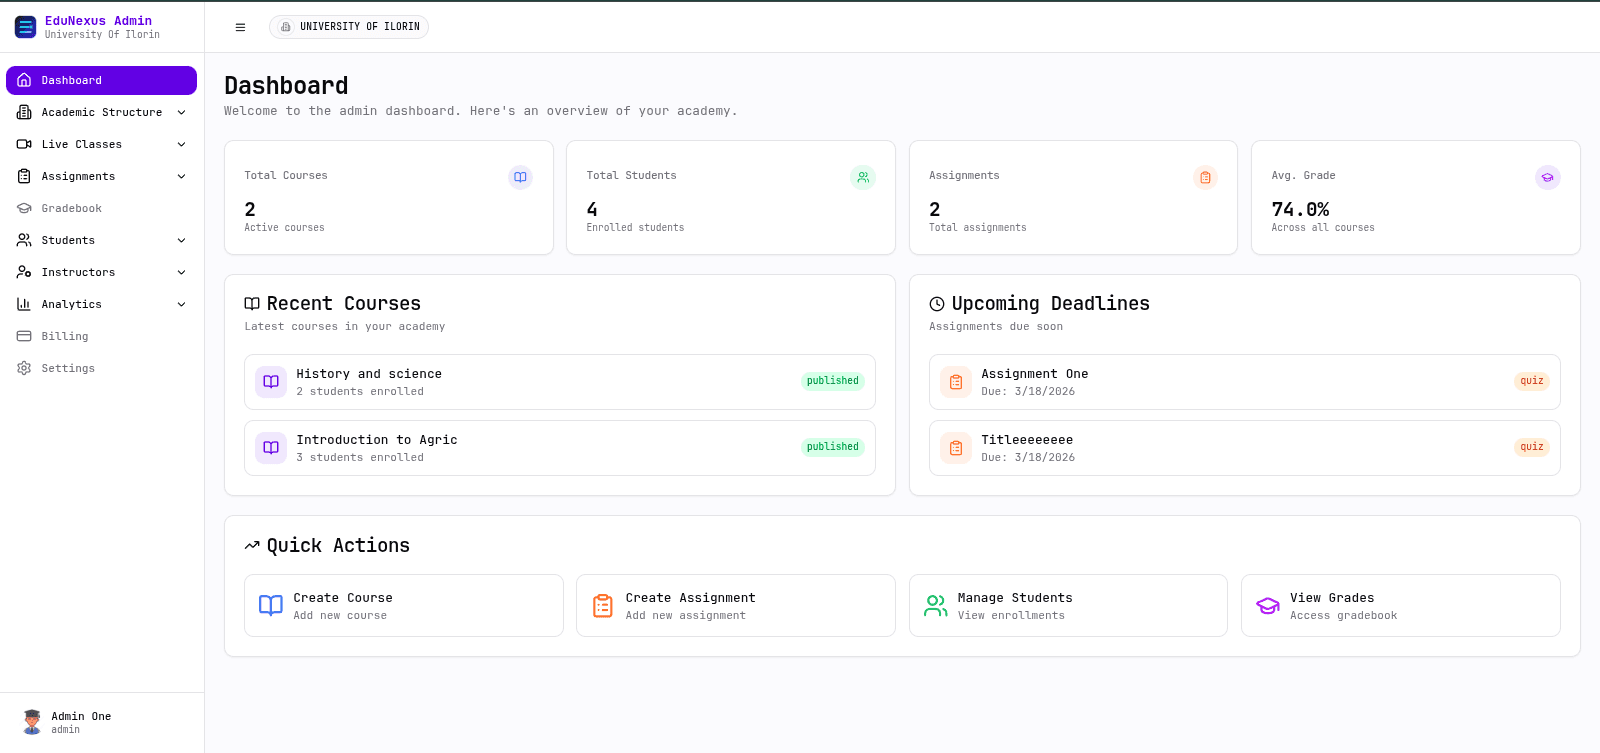Image resolution: width=1600 pixels, height=753 pixels.
Task: Open the Titleeeeeeee deadline item
Action: 1245,448
